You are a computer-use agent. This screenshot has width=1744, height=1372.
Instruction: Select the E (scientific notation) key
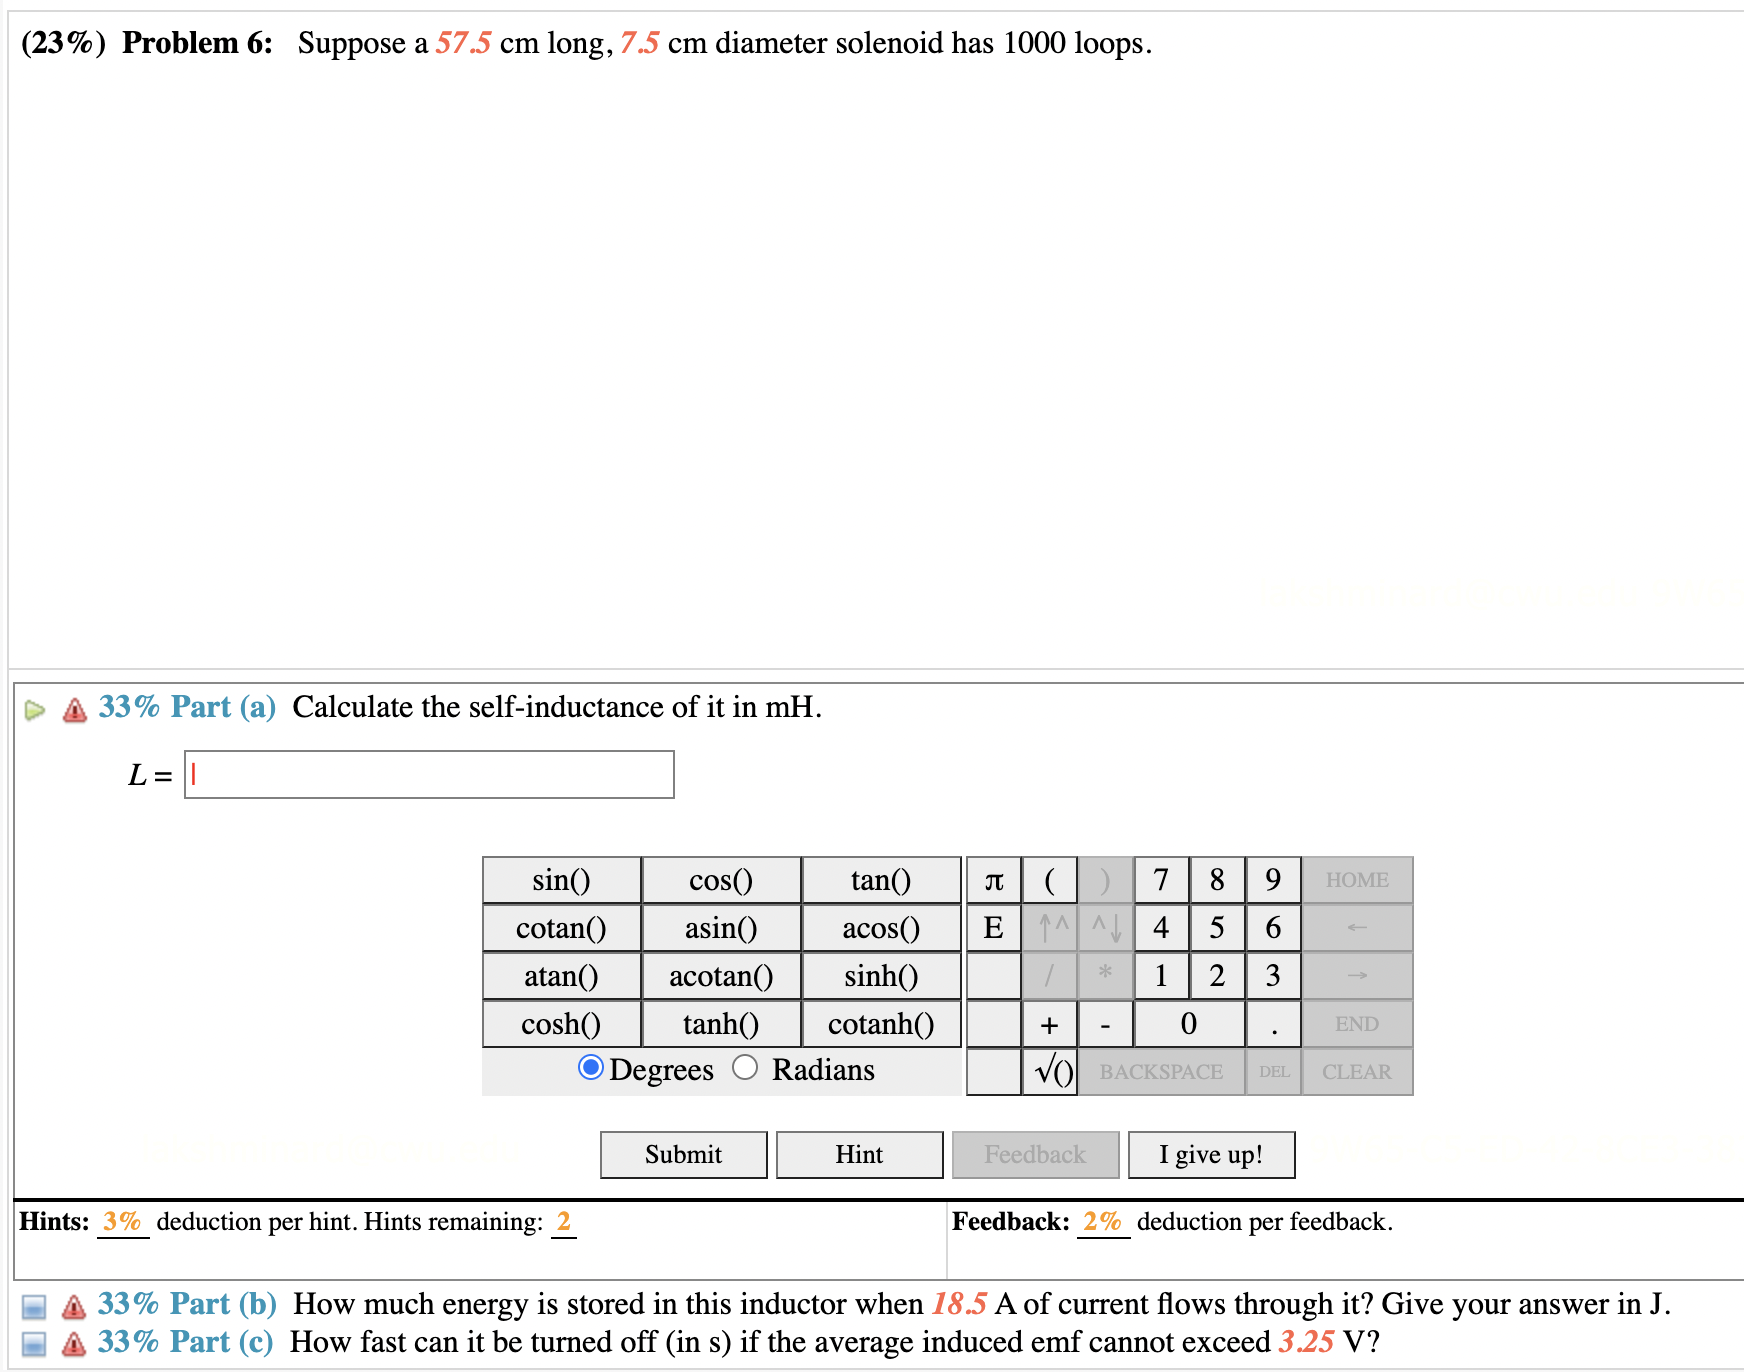click(993, 927)
